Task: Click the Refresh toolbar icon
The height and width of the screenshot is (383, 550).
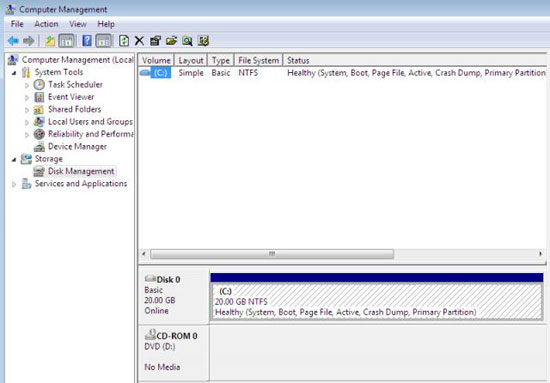Action: tap(123, 41)
